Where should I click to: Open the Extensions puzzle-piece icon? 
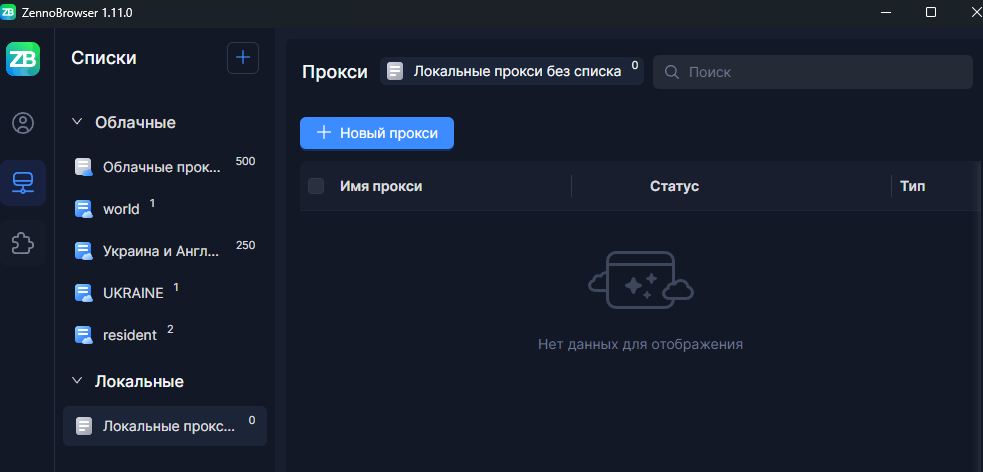pyautogui.click(x=23, y=243)
